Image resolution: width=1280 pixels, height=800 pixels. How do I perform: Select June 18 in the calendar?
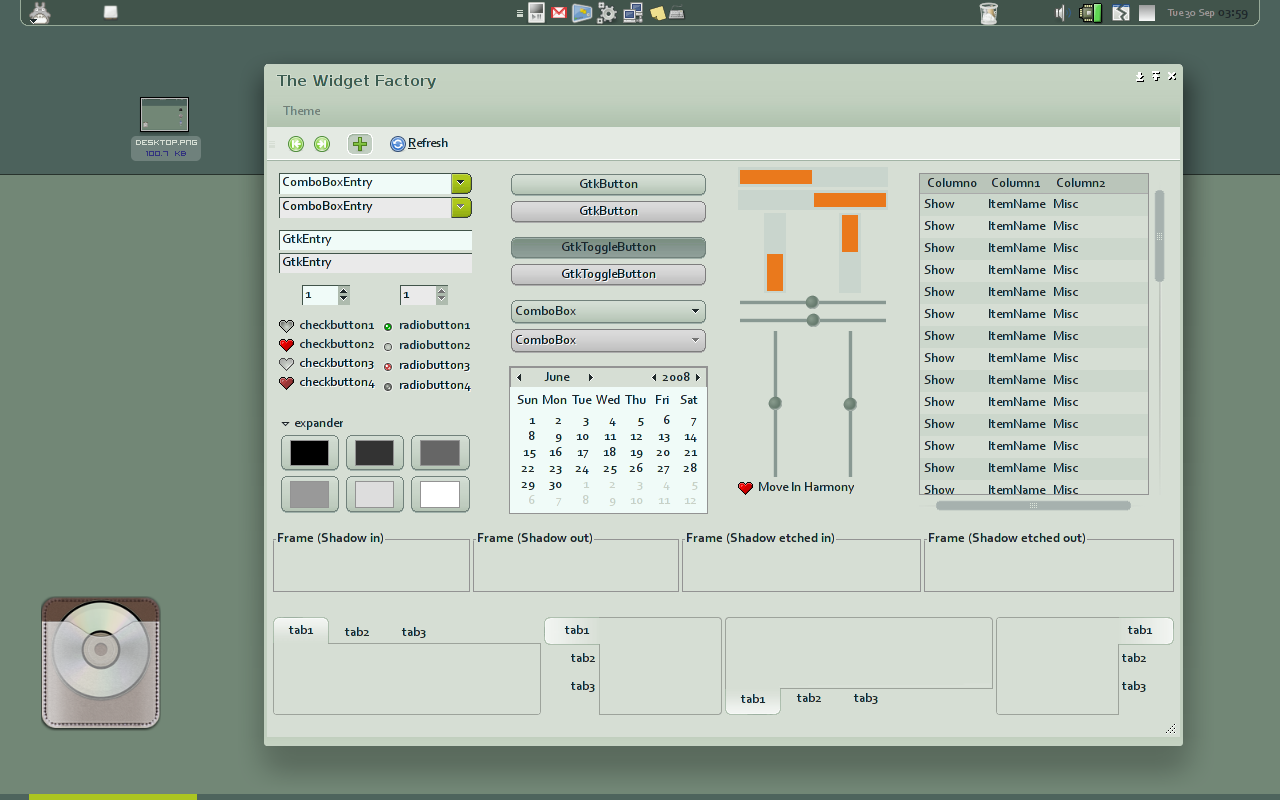[609, 452]
